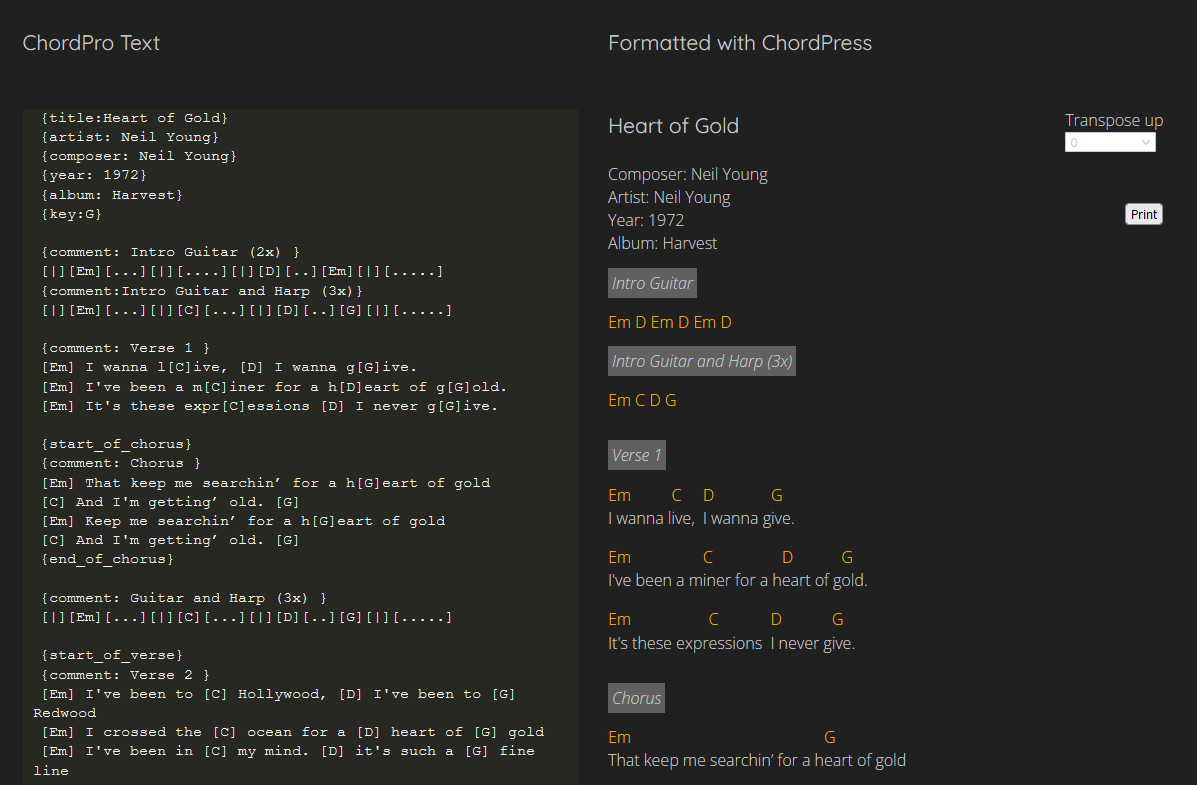
Task: Open the Transpose up dropdown
Action: (x=1110, y=143)
